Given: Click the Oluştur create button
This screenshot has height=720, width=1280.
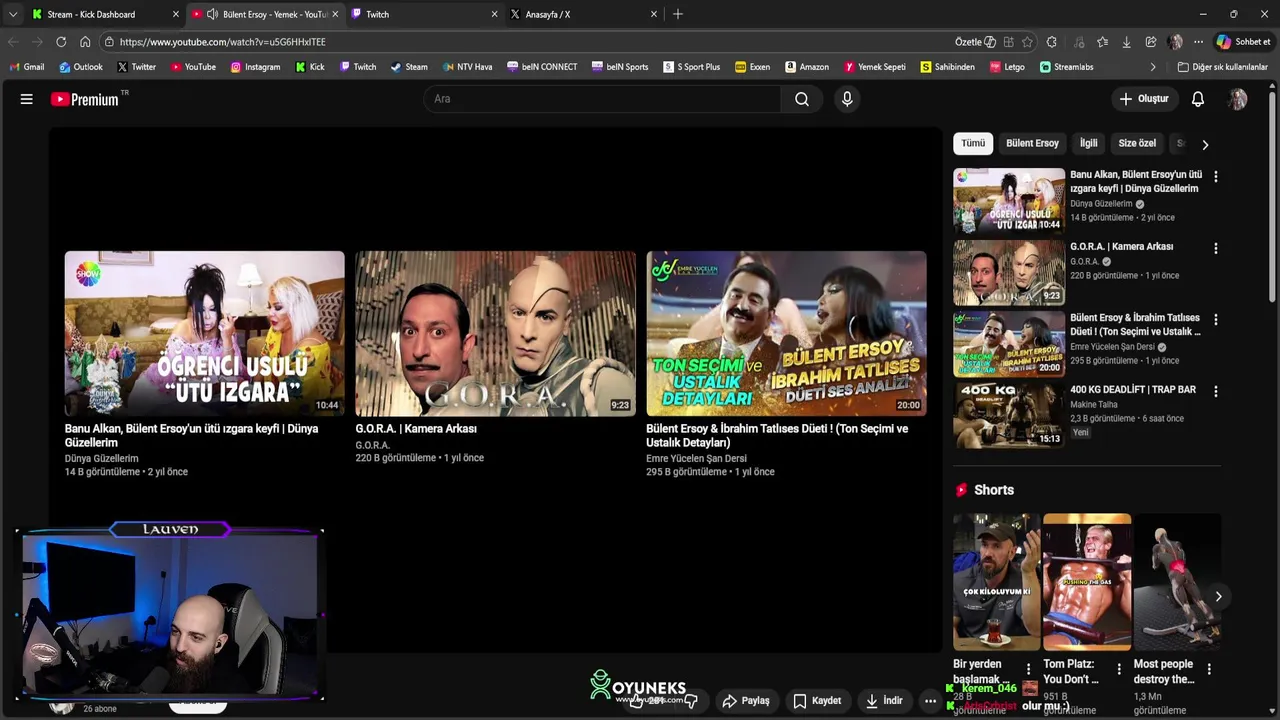Looking at the screenshot, I should tap(1144, 99).
